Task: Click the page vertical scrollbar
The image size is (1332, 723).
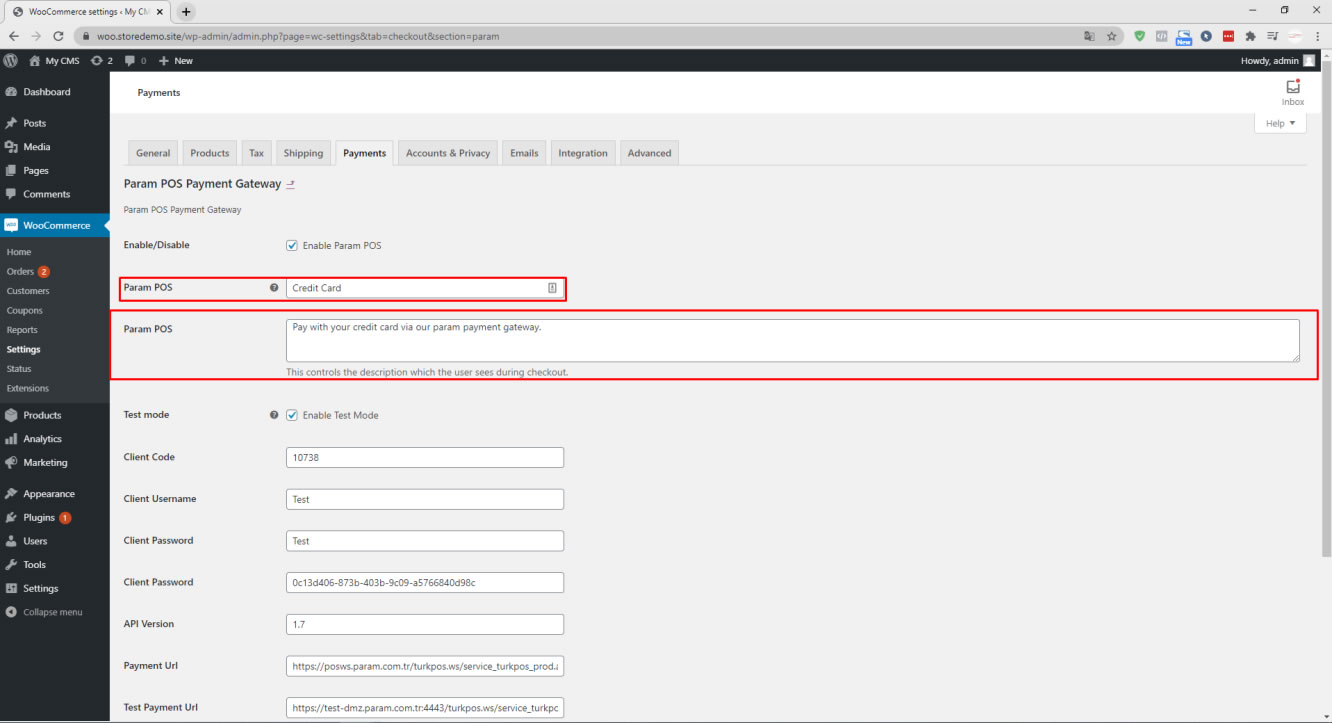Action: [x=1327, y=310]
